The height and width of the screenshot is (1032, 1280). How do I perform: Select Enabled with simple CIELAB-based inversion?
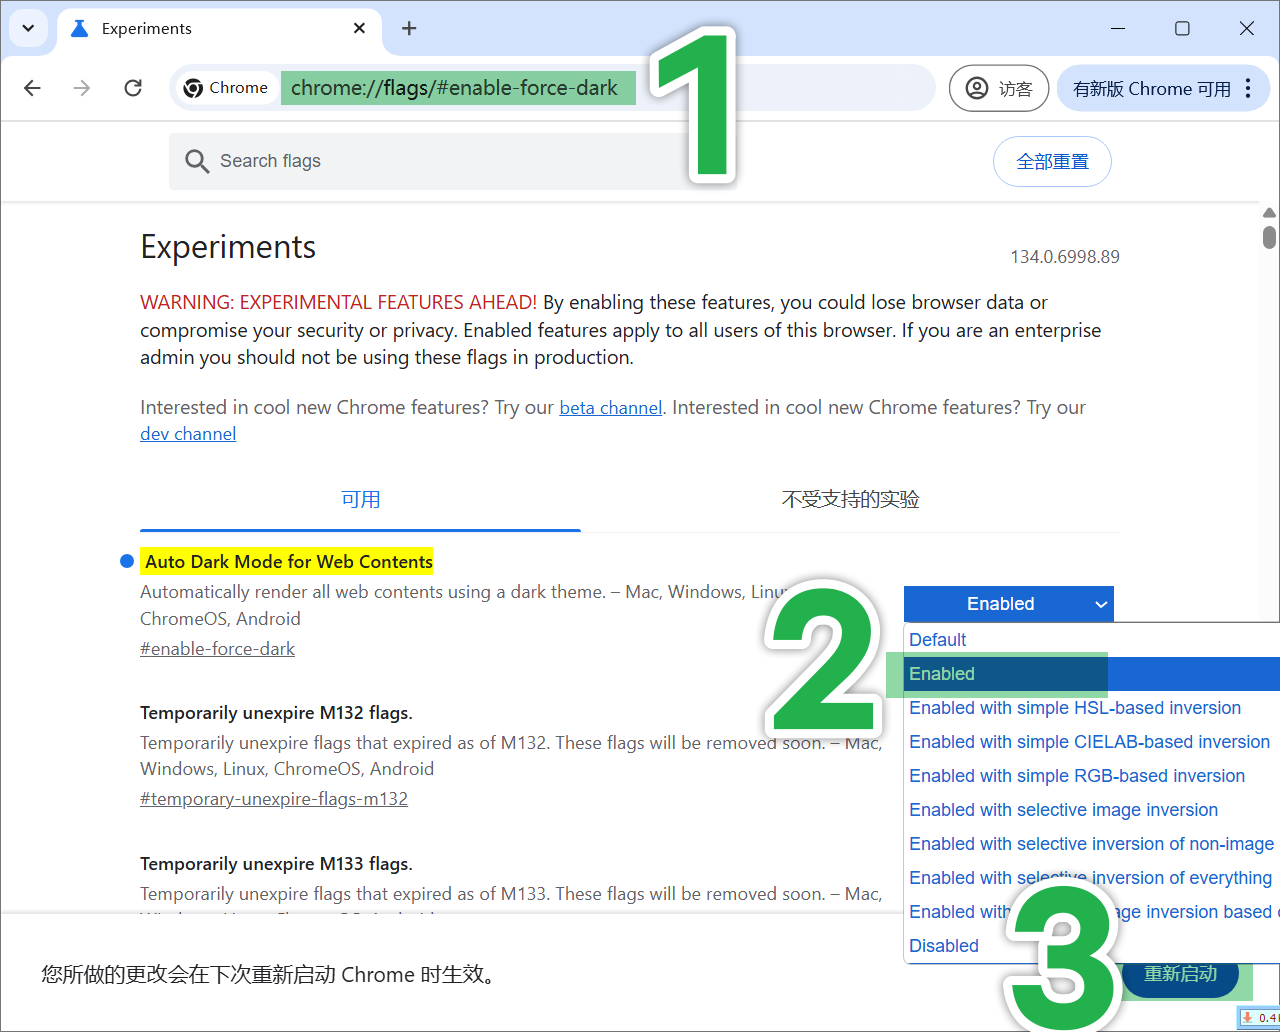1092,742
